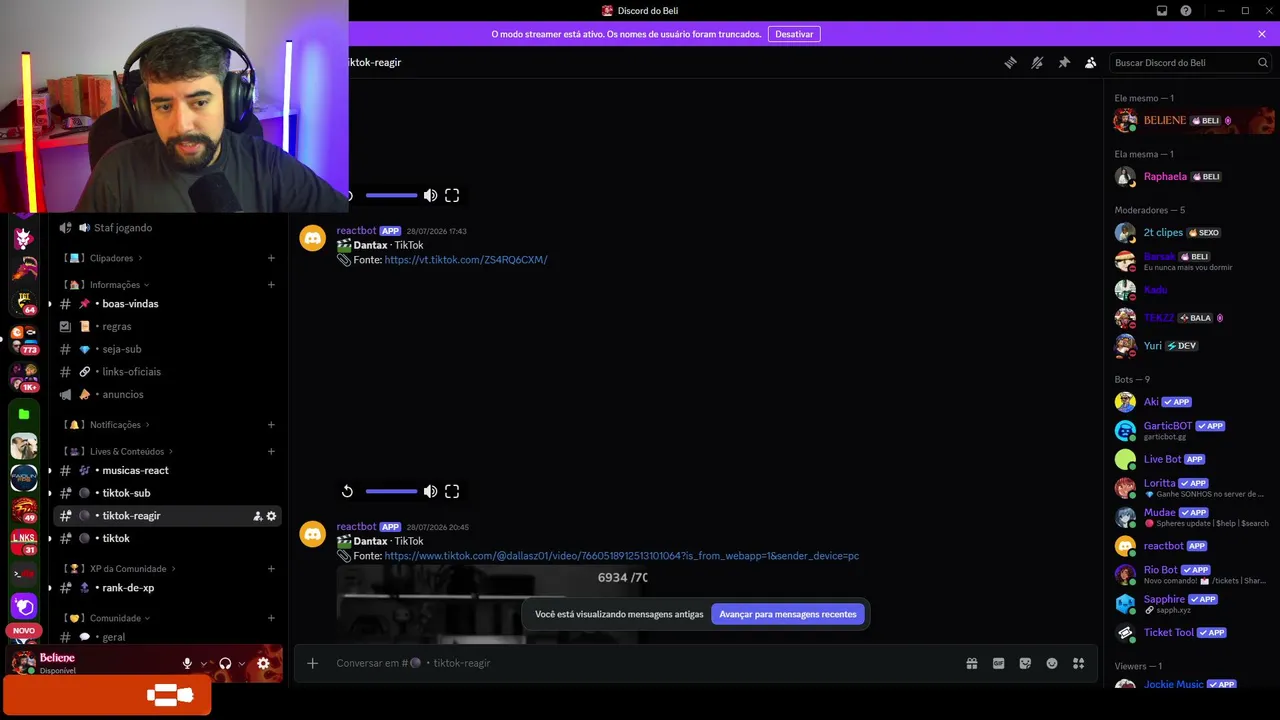Screen dimensions: 1280x720
Task: Open the green folder in server list
Action: [x=24, y=414]
